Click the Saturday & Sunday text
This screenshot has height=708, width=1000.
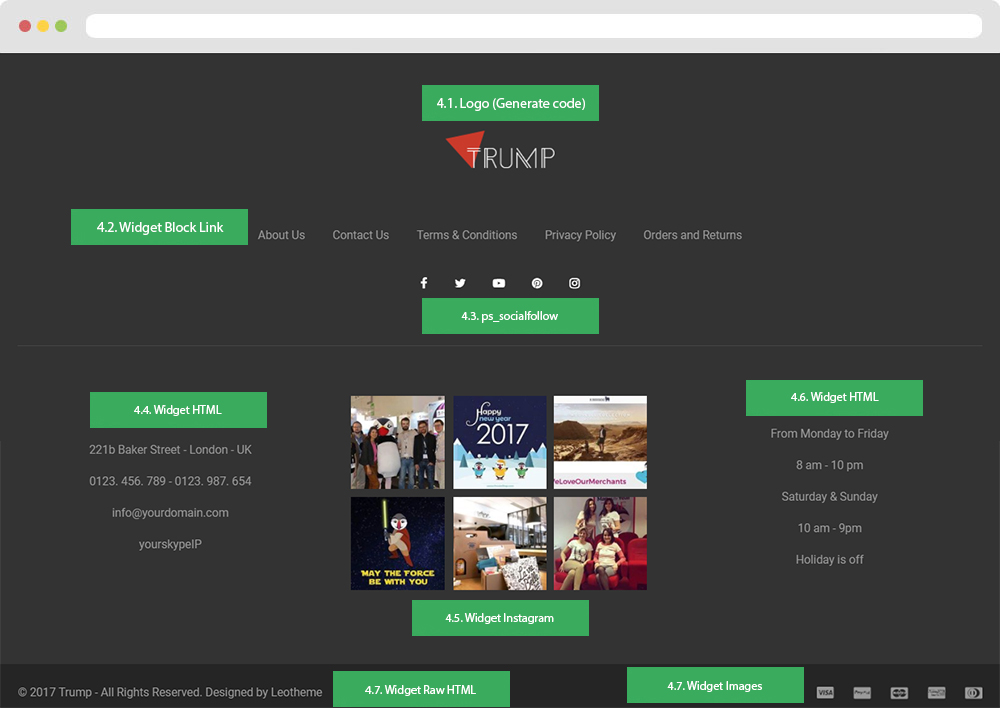click(830, 496)
